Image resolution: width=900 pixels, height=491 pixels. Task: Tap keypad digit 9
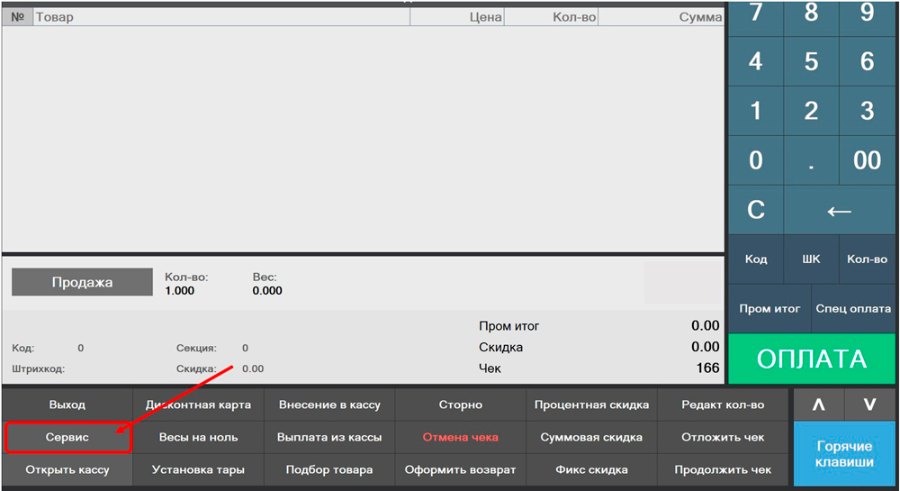[x=867, y=18]
